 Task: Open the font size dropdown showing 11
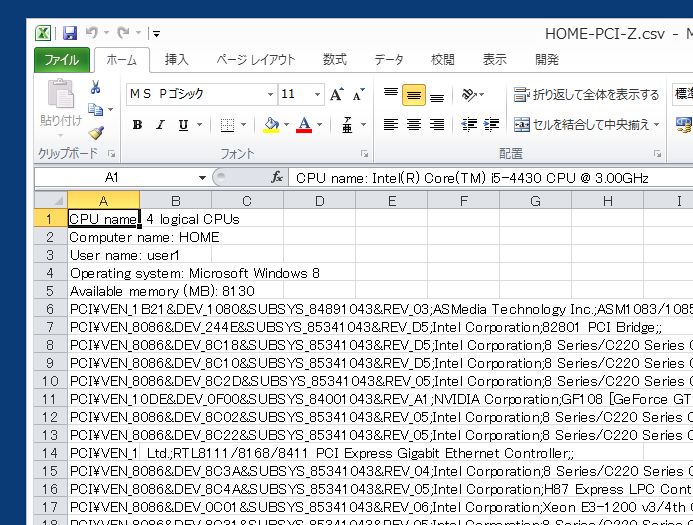pos(317,94)
